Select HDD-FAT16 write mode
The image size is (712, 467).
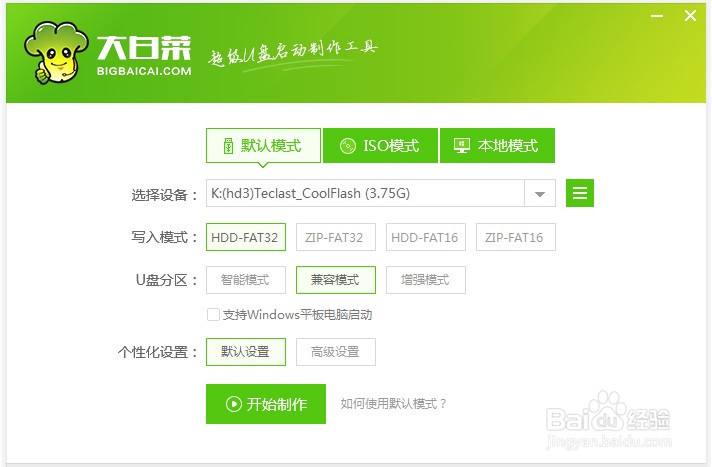pos(425,237)
